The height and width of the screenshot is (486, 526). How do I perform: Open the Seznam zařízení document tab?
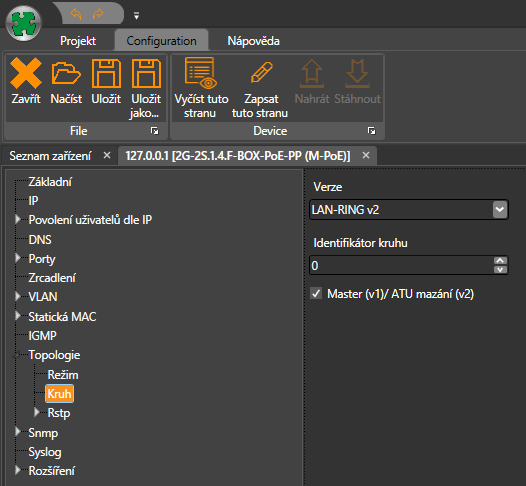pos(50,156)
